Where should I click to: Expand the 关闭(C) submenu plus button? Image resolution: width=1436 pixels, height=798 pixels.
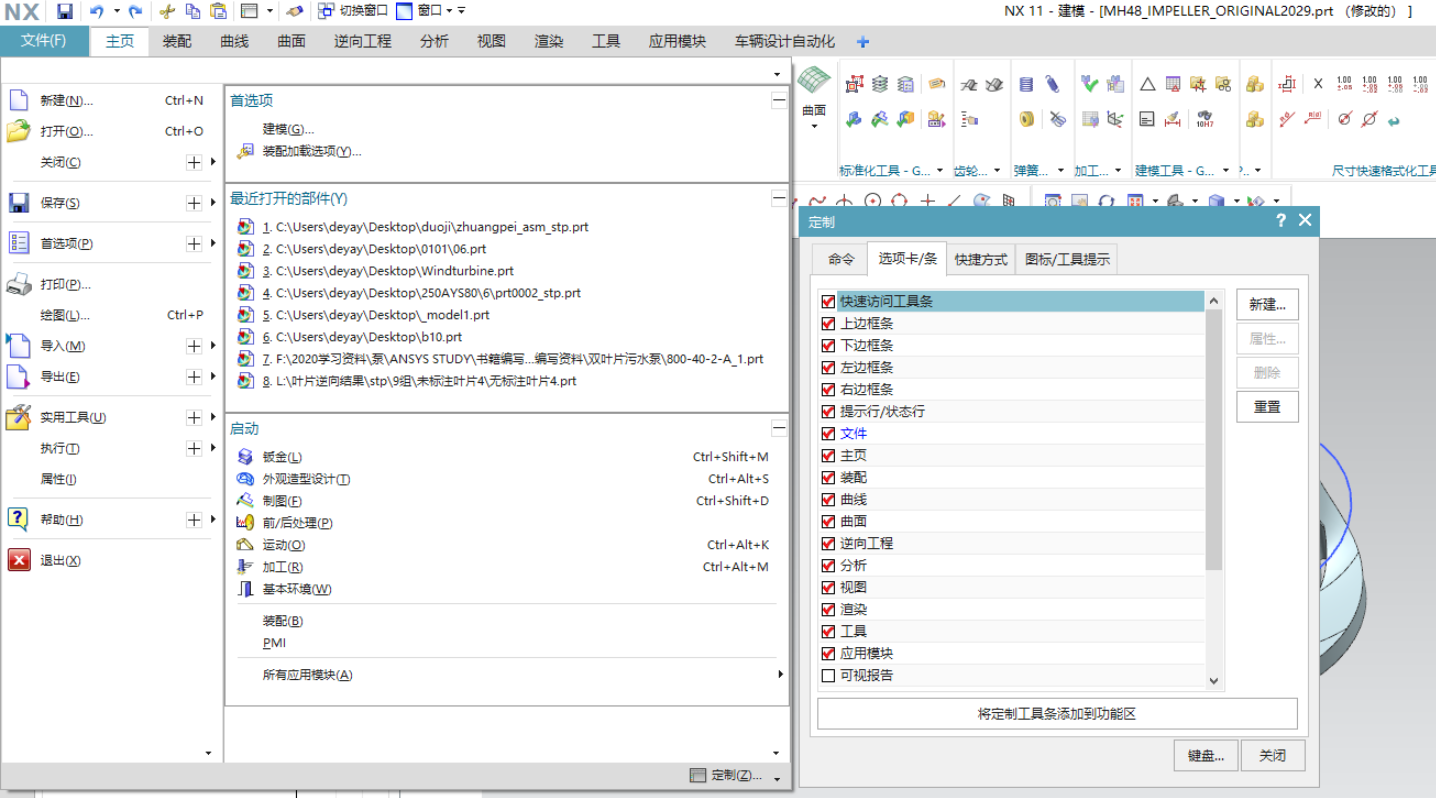click(194, 162)
